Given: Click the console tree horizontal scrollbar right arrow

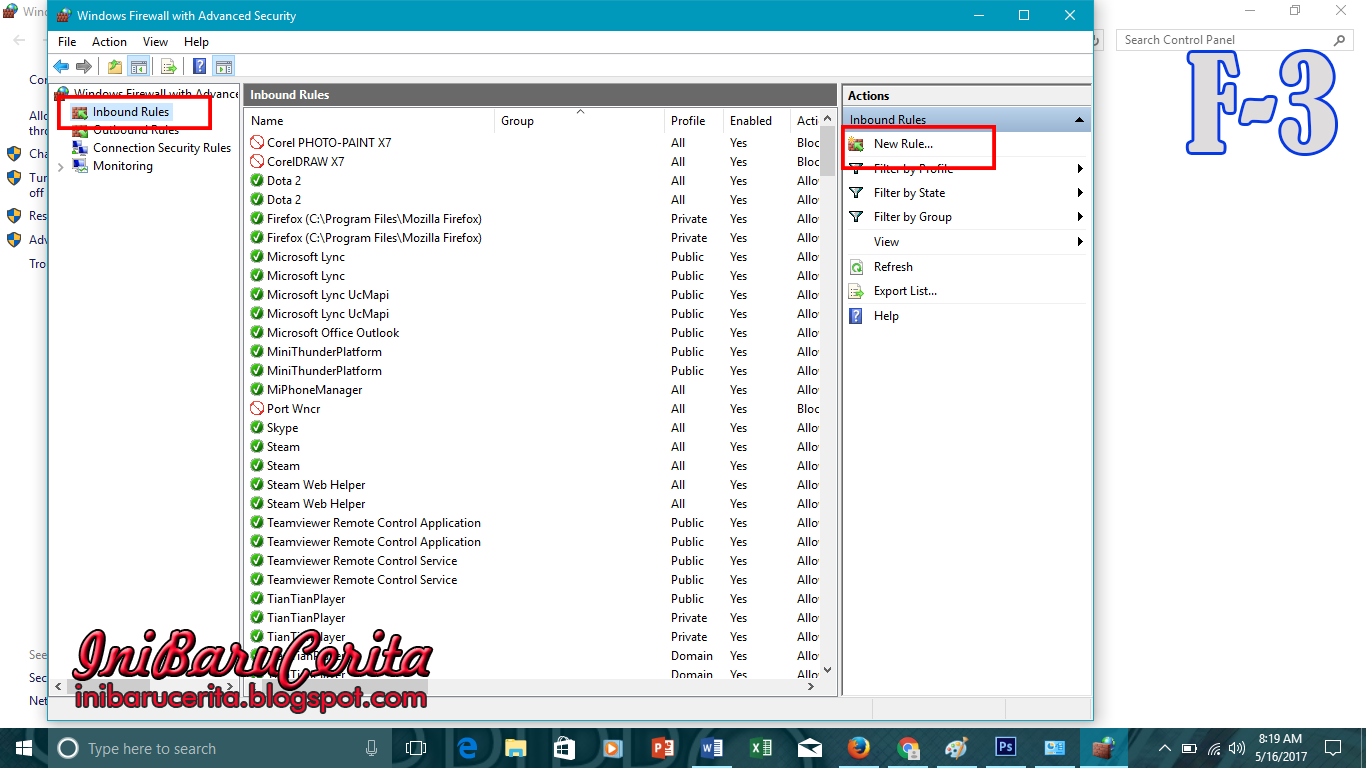Looking at the screenshot, I should (x=231, y=687).
